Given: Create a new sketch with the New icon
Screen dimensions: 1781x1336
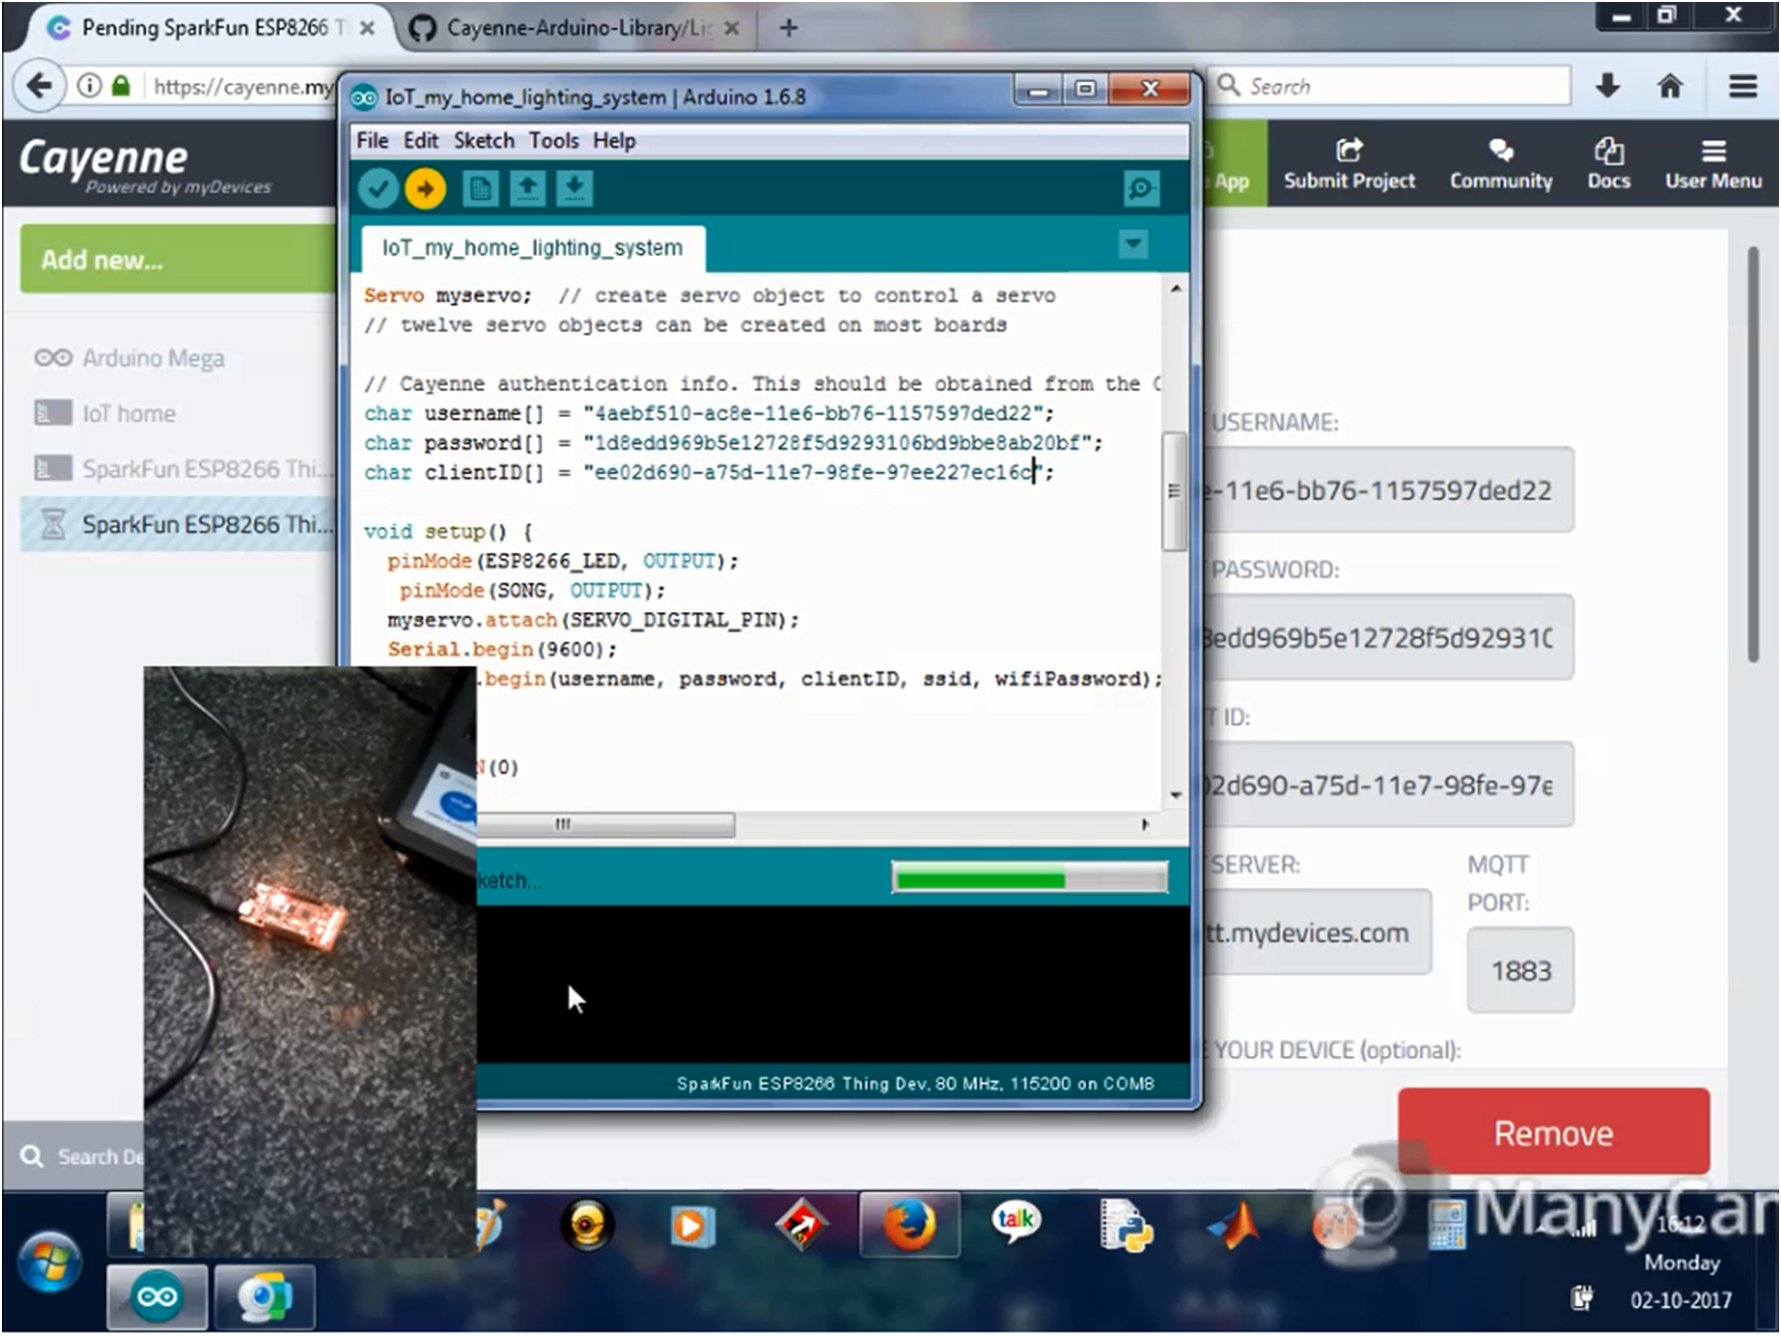Looking at the screenshot, I should click(x=480, y=188).
